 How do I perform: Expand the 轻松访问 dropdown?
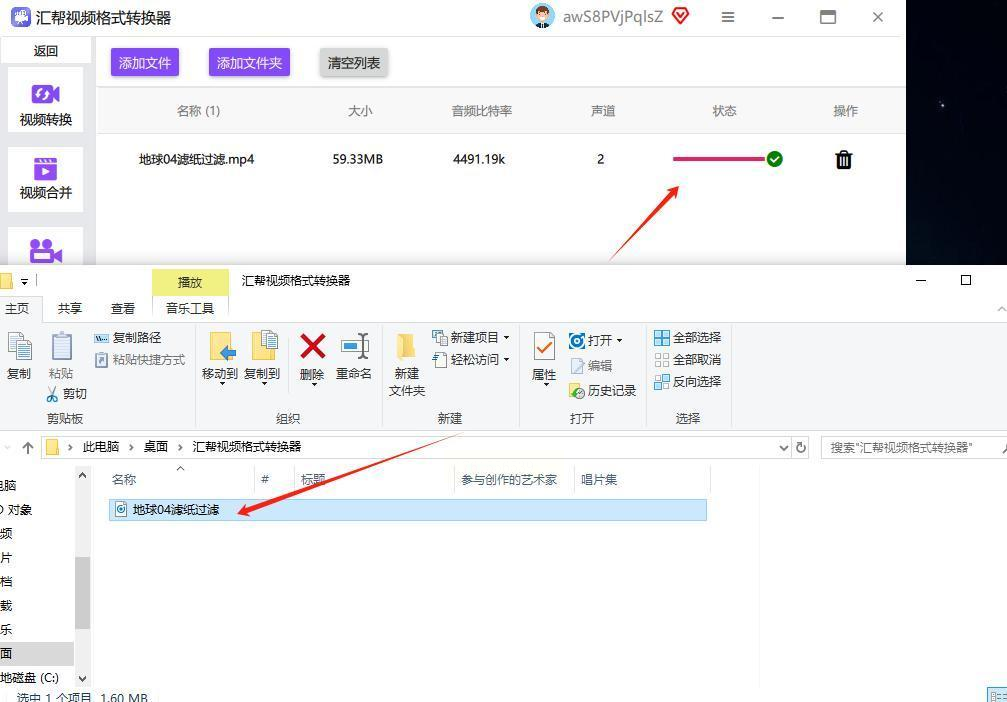(x=506, y=360)
